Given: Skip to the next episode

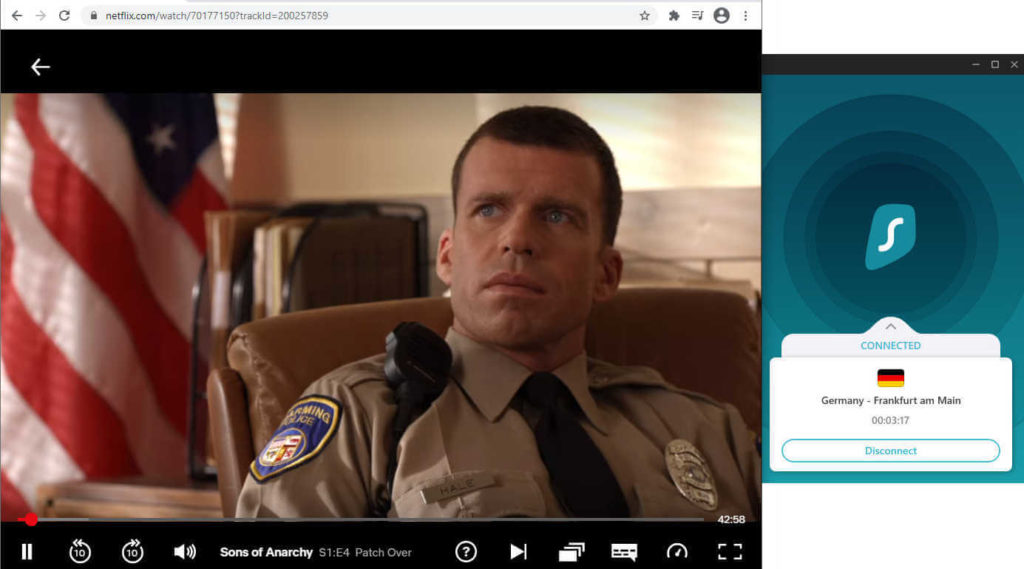Looking at the screenshot, I should coord(519,552).
